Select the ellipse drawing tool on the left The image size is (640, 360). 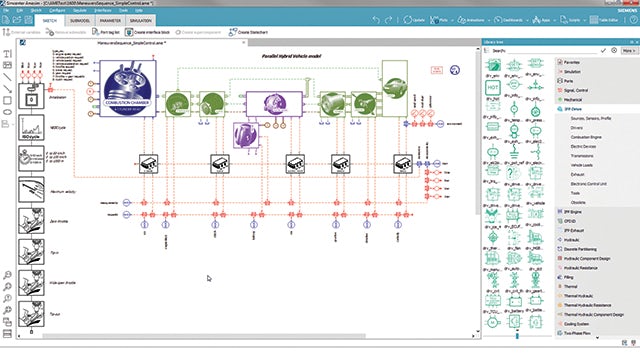(x=7, y=112)
